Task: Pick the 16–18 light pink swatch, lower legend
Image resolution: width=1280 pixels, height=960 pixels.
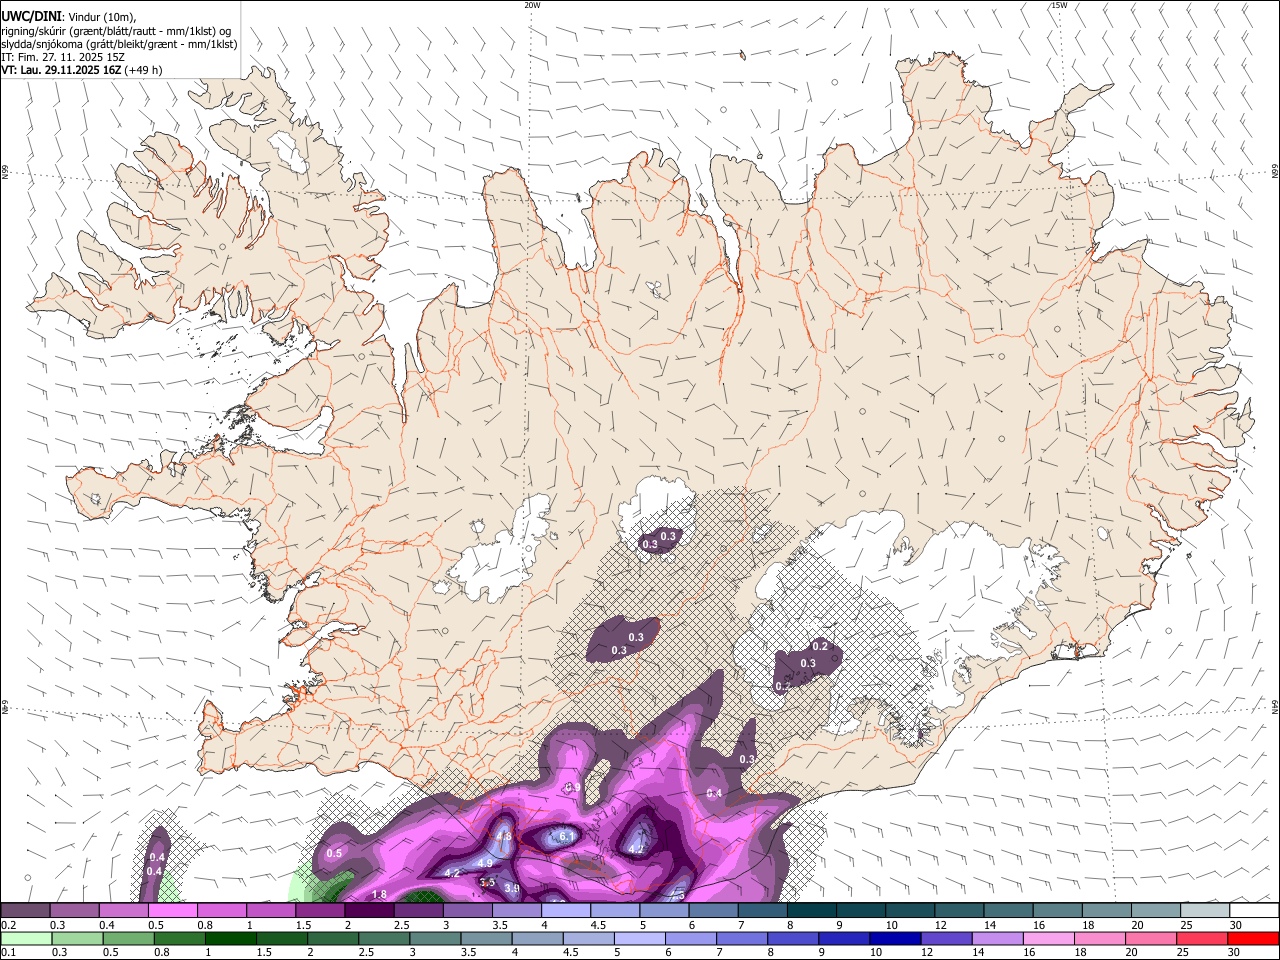Action: point(1049,938)
